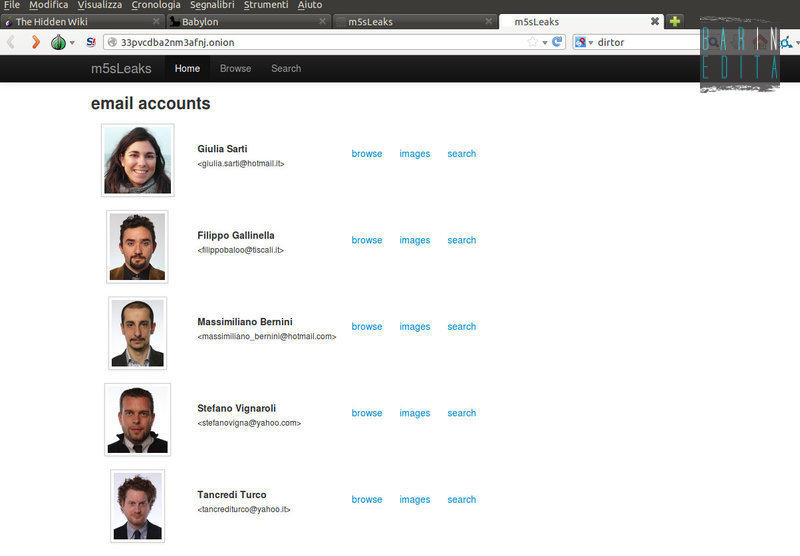
Task: Click the email accounts heading
Action: [x=151, y=104]
